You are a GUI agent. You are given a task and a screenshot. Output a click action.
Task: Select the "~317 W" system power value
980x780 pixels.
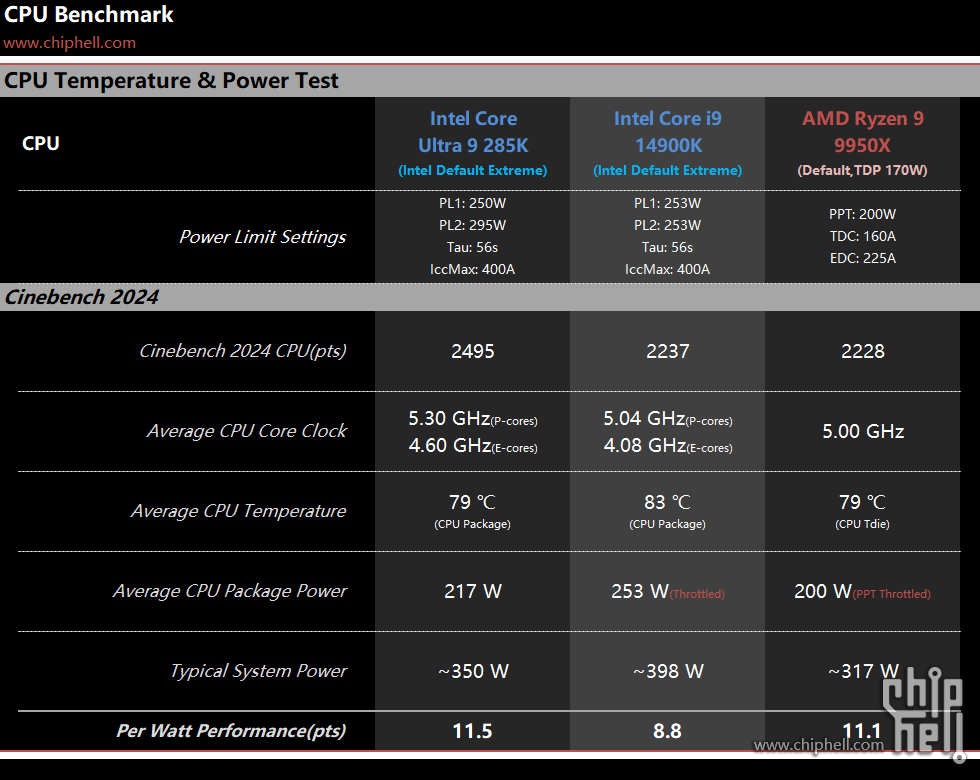coord(863,671)
